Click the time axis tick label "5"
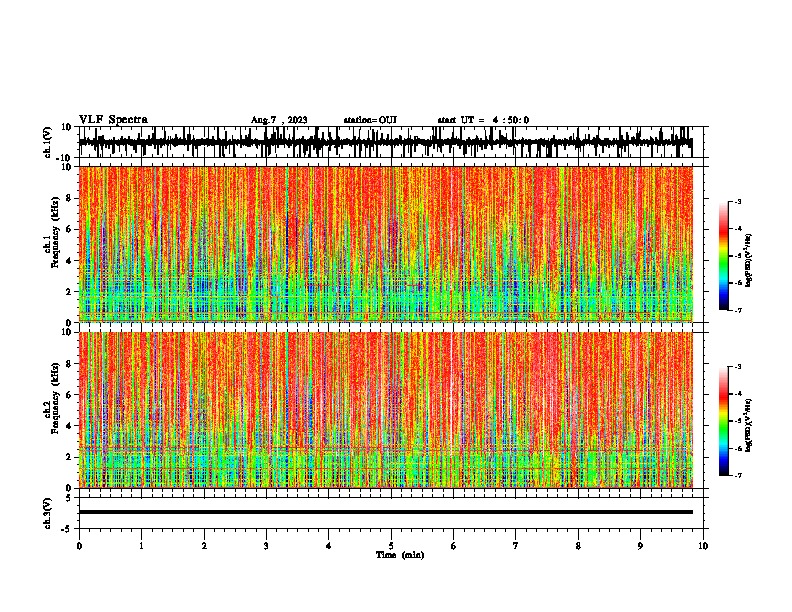 391,546
